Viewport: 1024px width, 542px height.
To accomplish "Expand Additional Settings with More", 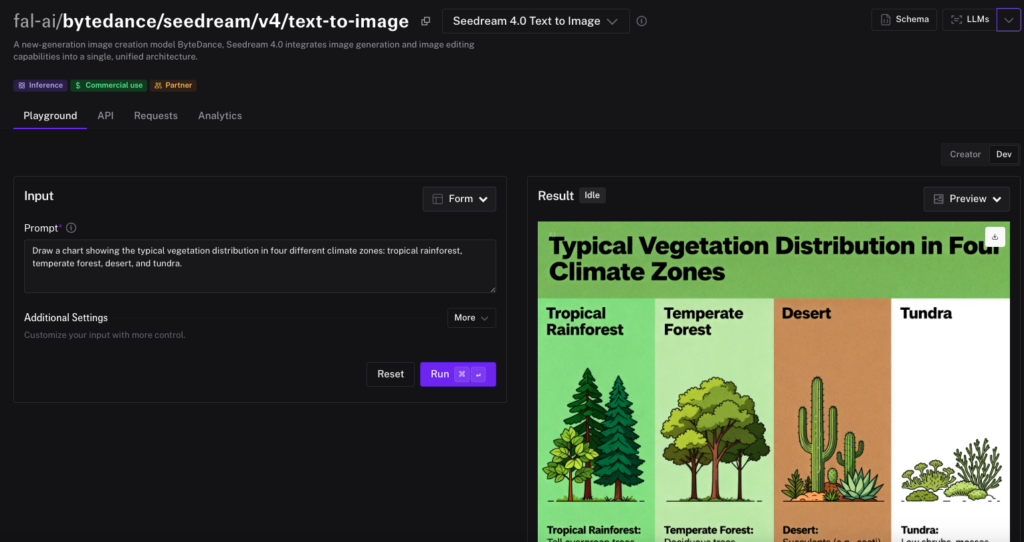I will click(x=471, y=318).
